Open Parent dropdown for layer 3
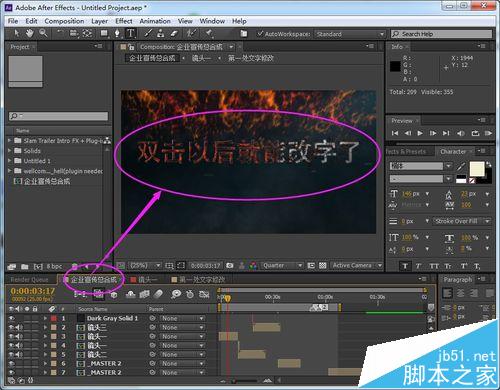 click(182, 336)
